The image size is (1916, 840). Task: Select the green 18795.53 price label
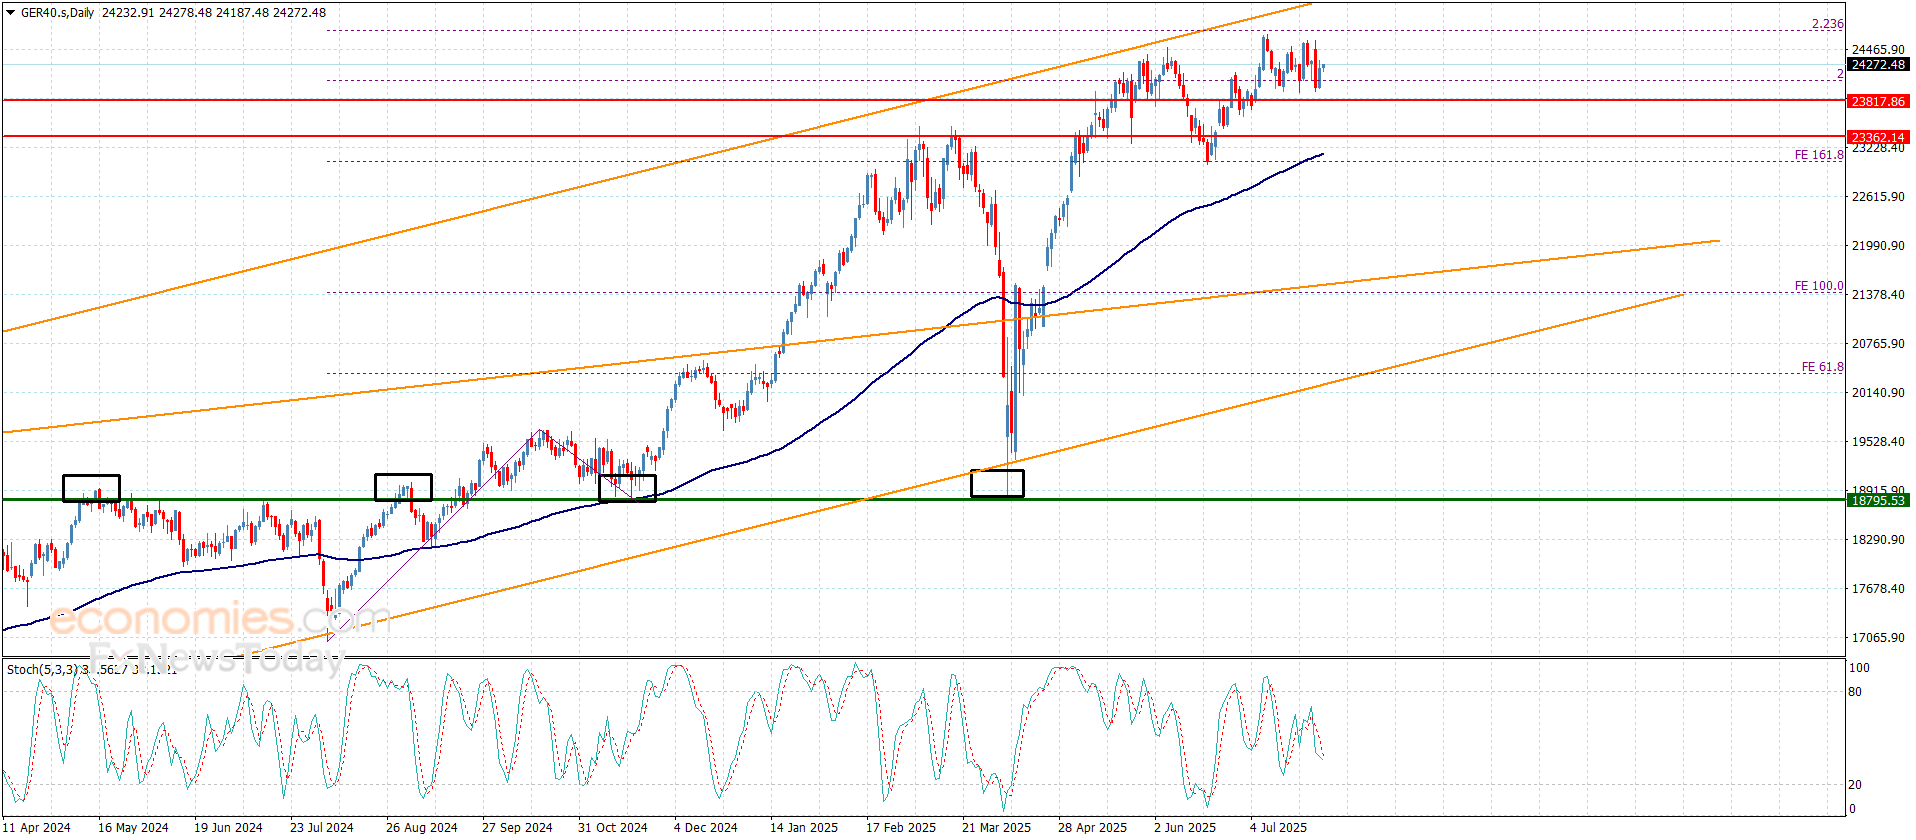1878,500
